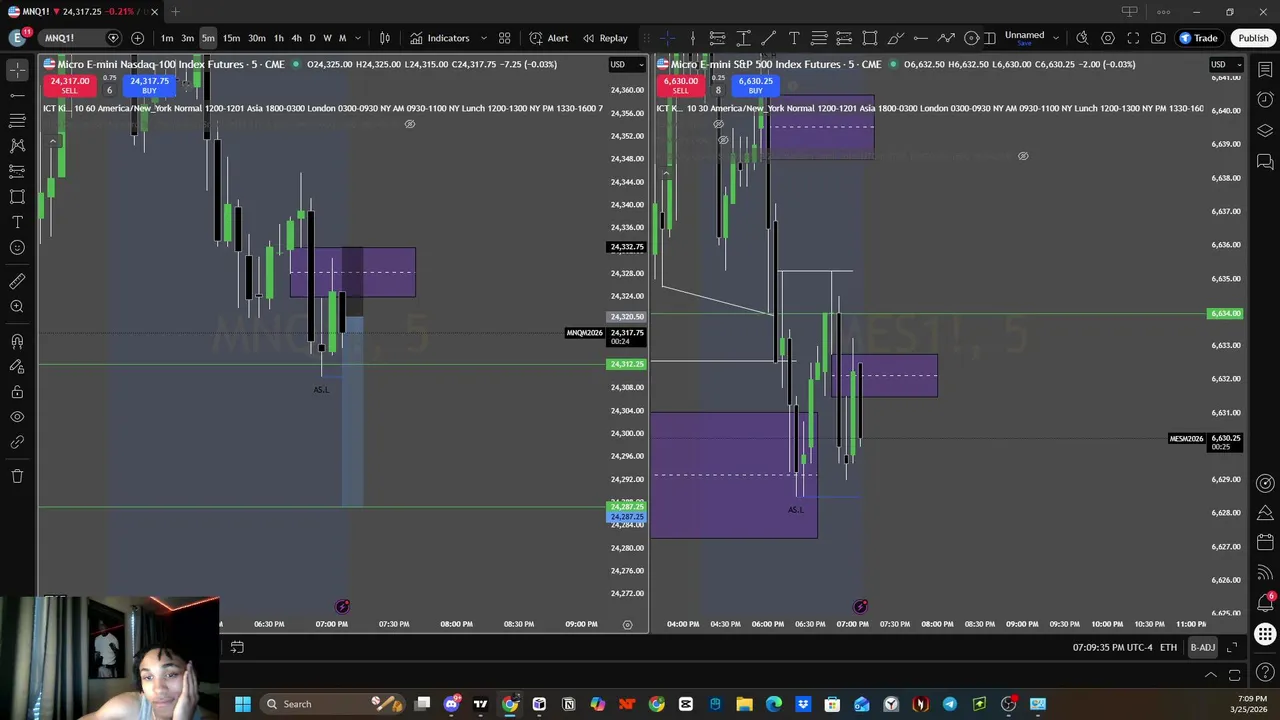Open the Trade panel
Image resolution: width=1280 pixels, height=720 pixels.
point(1198,38)
